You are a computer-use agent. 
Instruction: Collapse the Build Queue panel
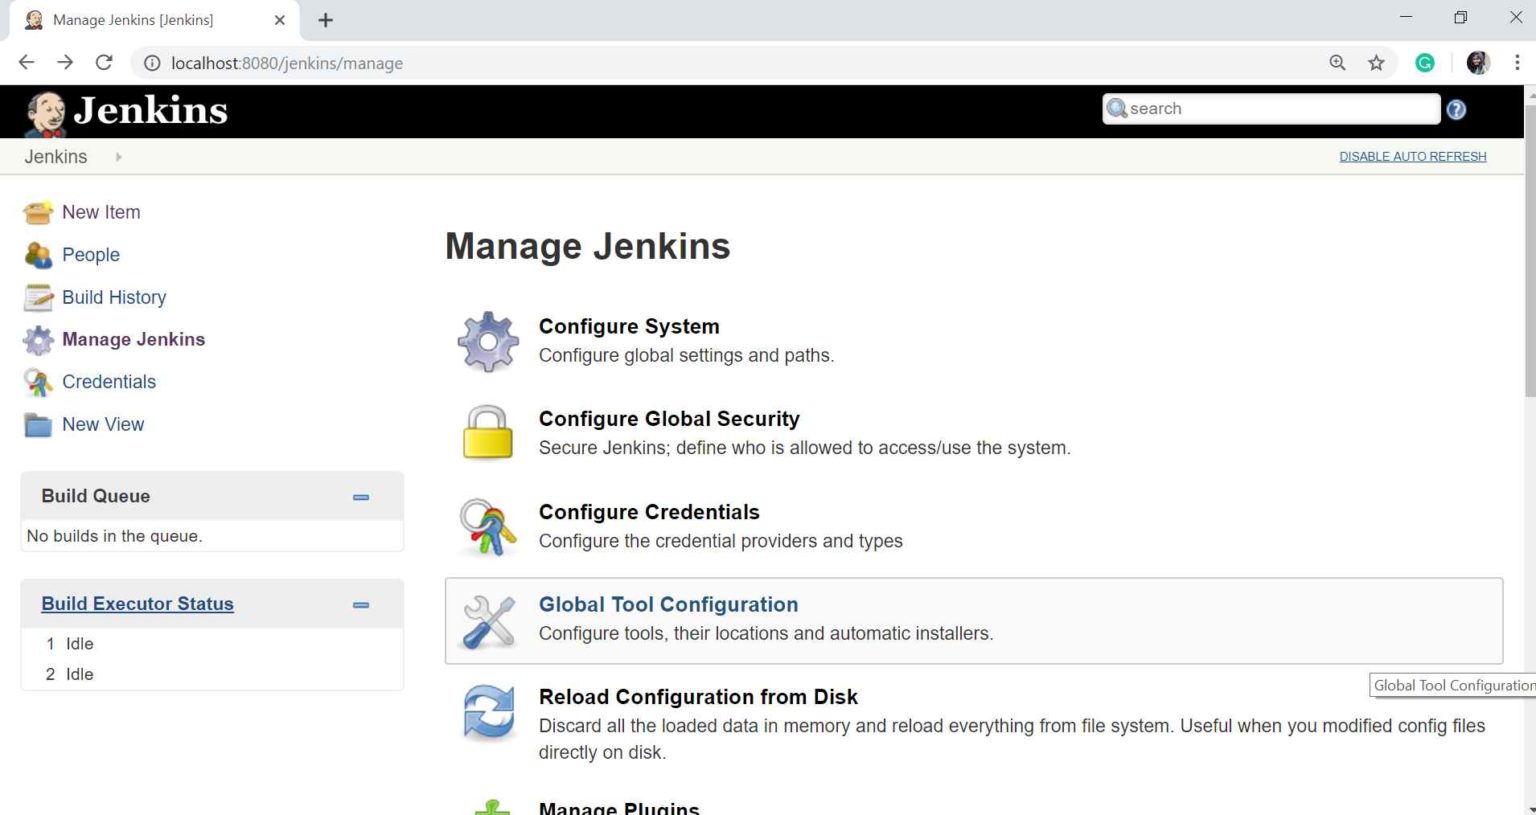click(x=360, y=496)
